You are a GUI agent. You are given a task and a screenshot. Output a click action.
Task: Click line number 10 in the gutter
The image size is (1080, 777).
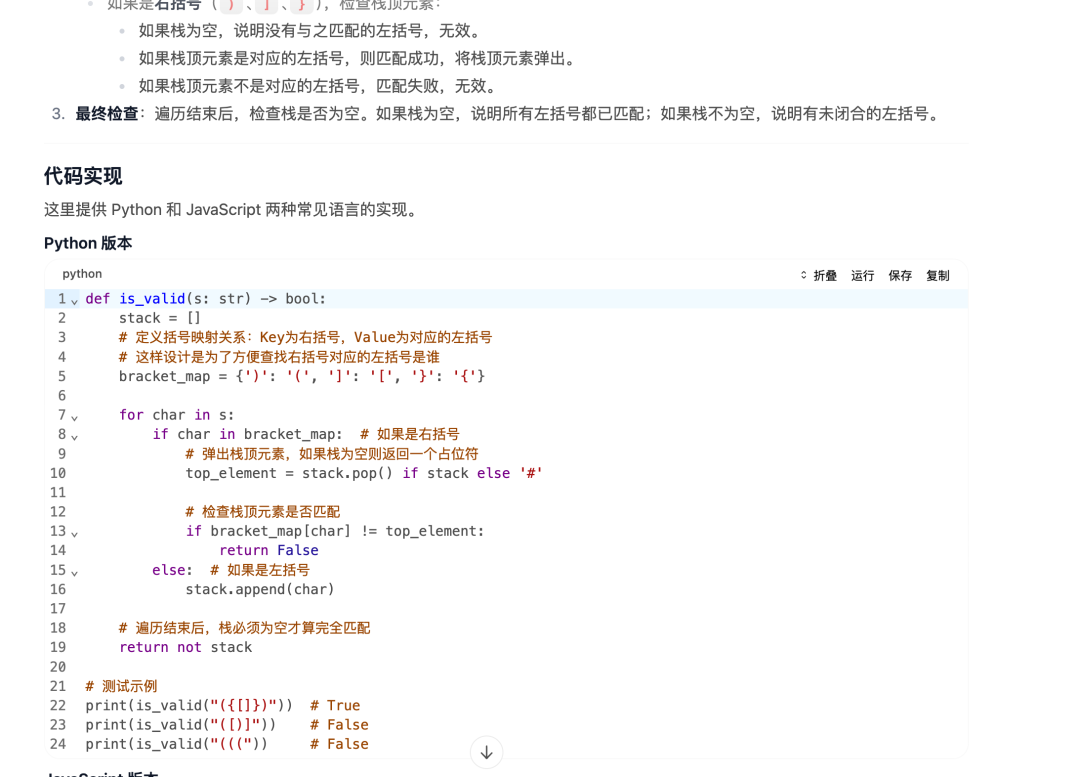[x=58, y=473]
